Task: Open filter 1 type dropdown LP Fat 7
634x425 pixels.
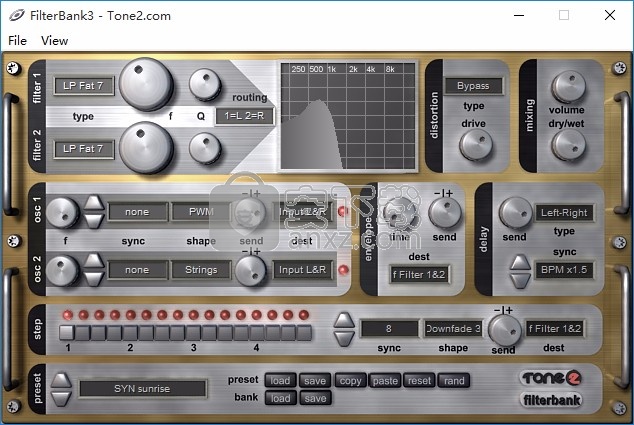Action: point(83,86)
